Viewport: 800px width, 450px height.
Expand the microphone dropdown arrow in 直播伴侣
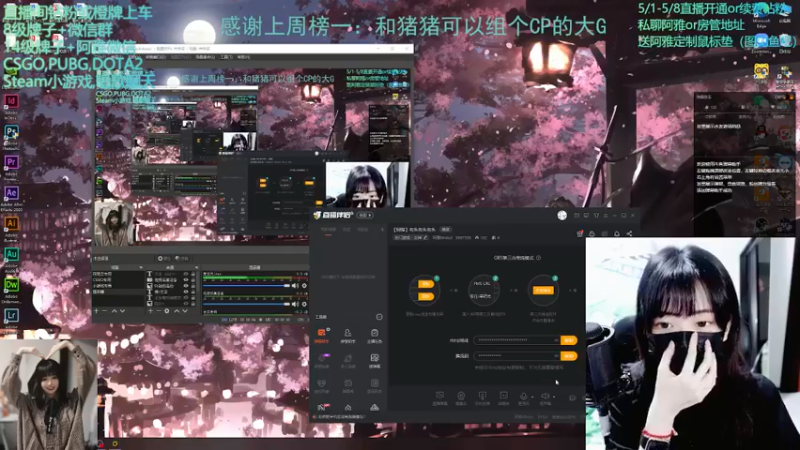pos(532,397)
